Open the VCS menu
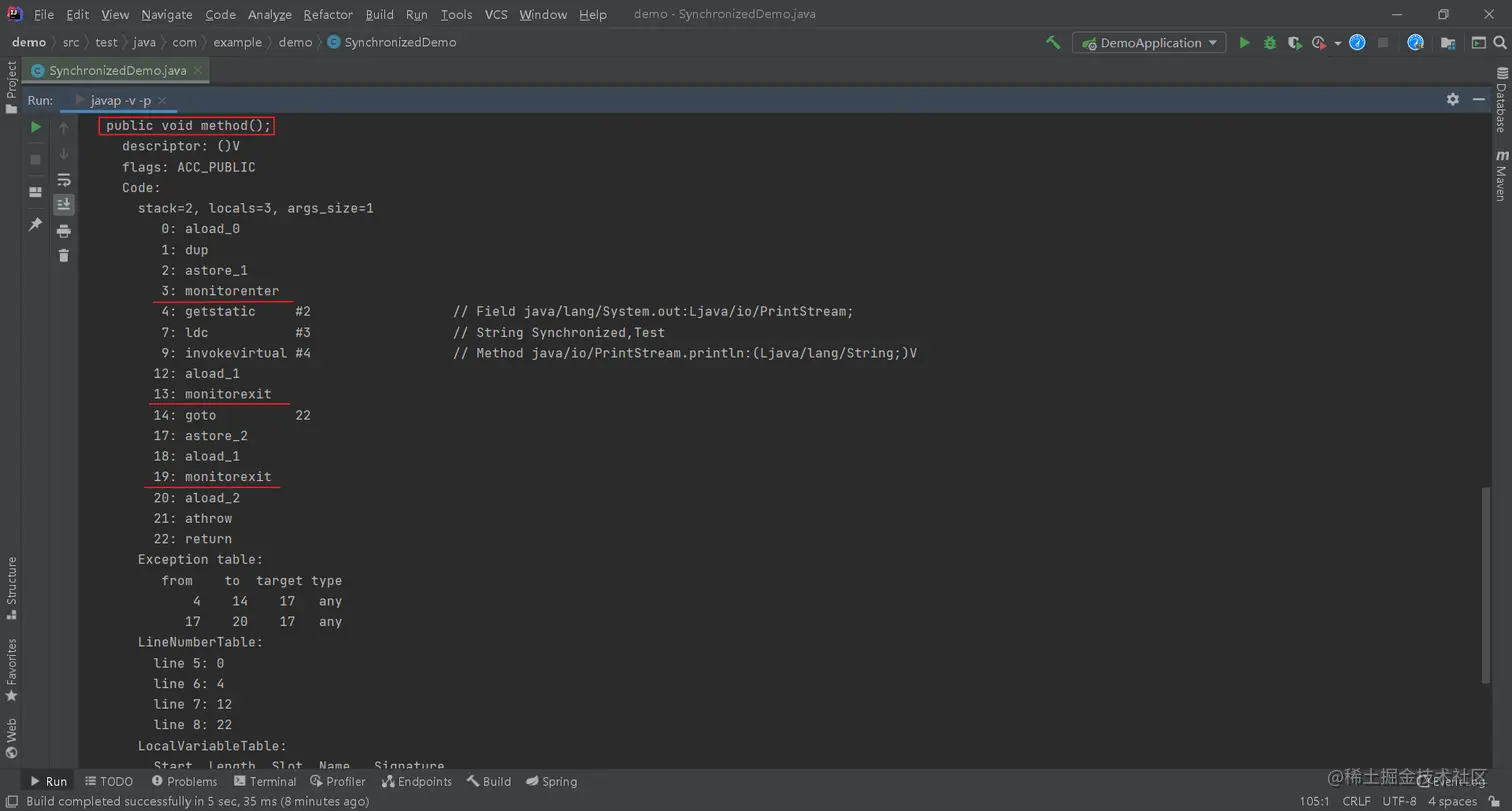1512x811 pixels. point(496,14)
